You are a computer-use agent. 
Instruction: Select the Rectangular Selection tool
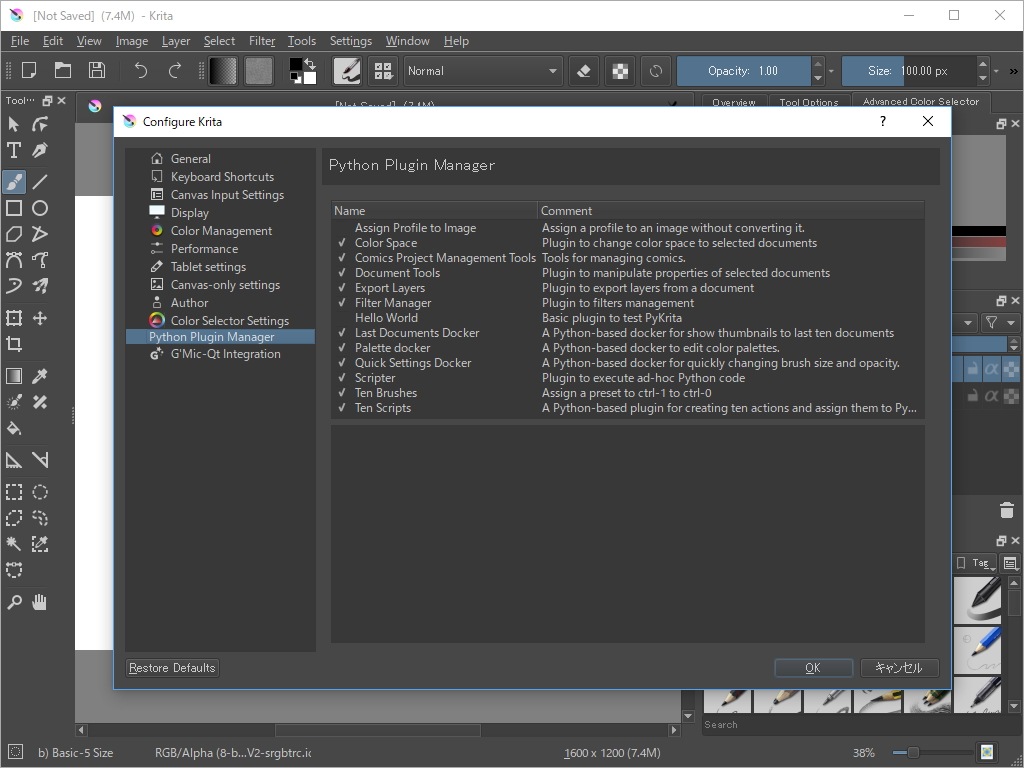pos(14,492)
